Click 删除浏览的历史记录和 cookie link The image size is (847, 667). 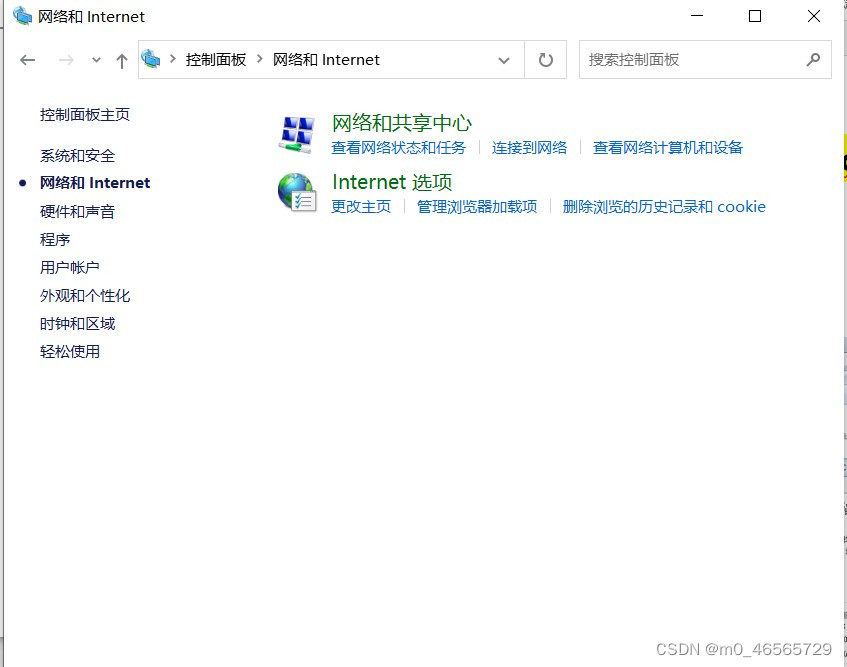[x=664, y=206]
